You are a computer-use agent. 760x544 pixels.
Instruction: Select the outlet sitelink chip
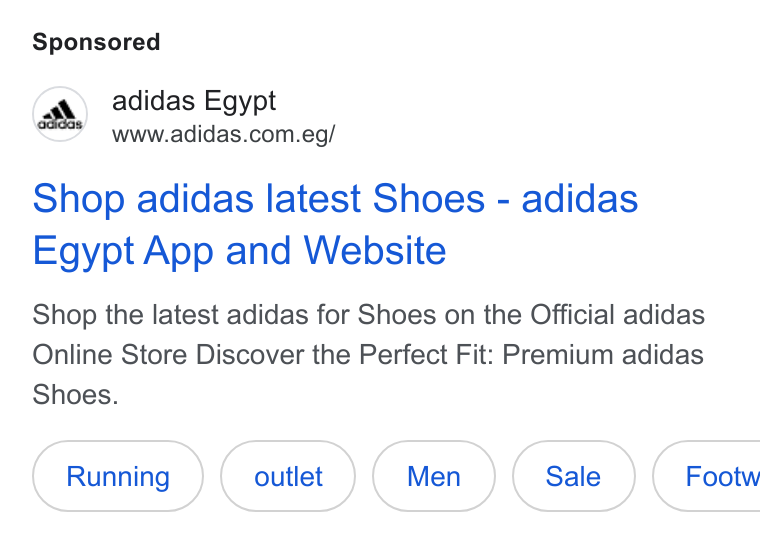pyautogui.click(x=288, y=476)
